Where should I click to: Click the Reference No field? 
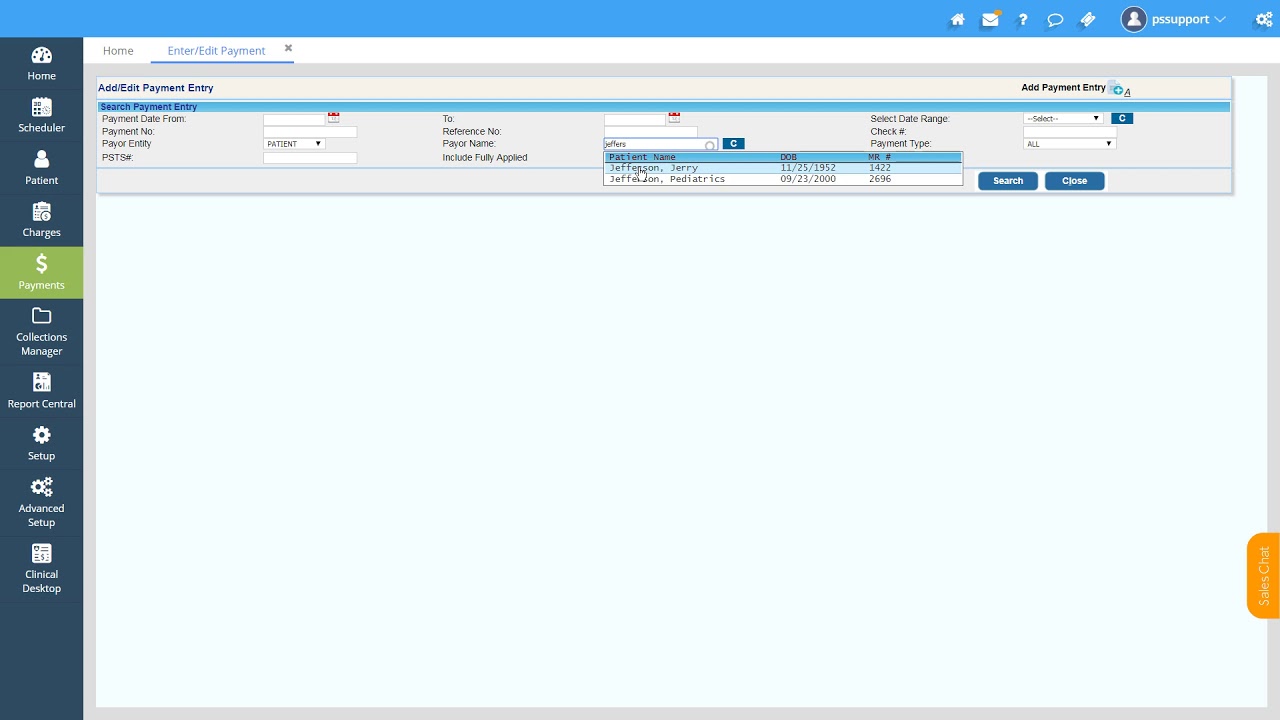(650, 132)
